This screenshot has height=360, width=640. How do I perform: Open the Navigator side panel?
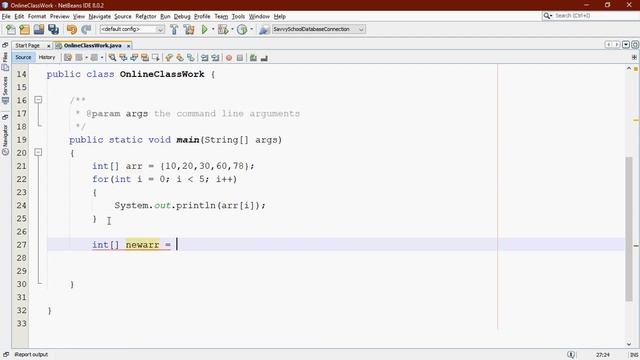5,140
